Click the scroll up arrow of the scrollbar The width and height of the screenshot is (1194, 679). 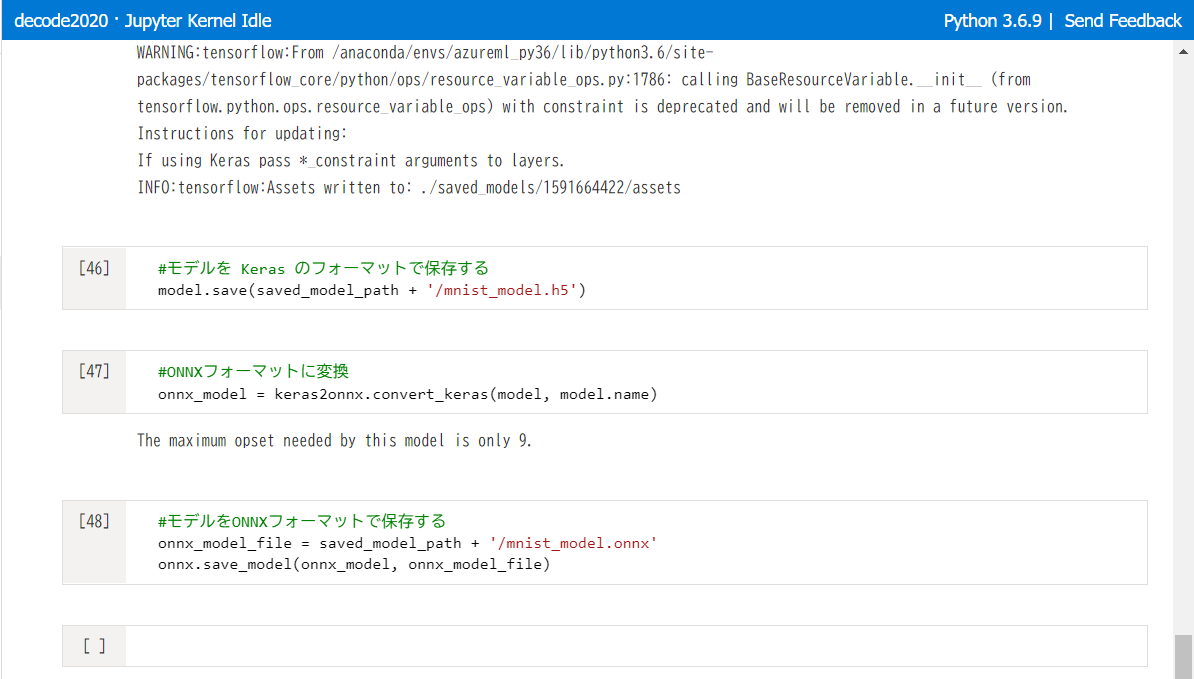[x=1183, y=52]
